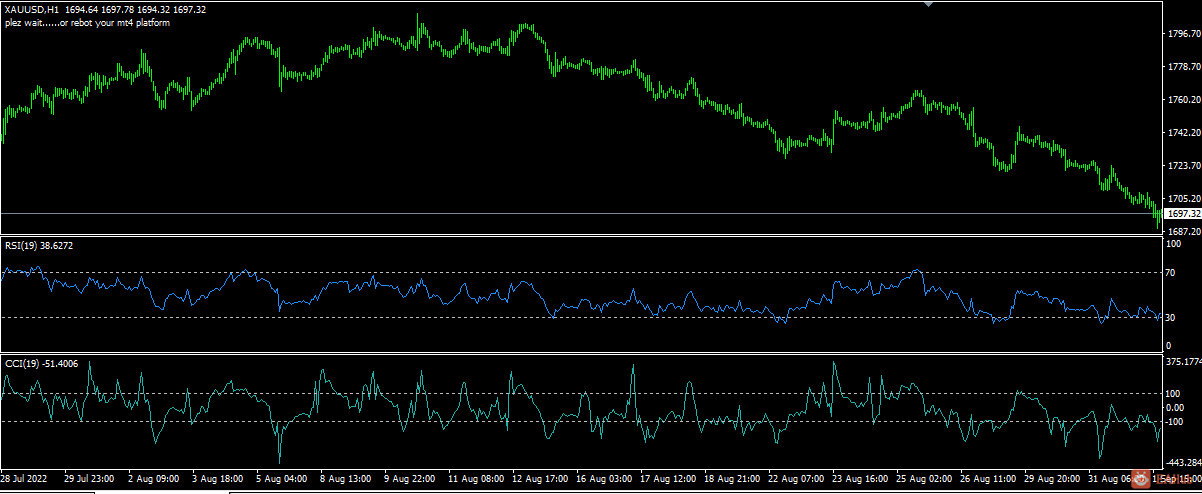Image resolution: width=1202 pixels, height=494 pixels.
Task: Click the 1705.20 price axis label
Action: tap(1183, 199)
